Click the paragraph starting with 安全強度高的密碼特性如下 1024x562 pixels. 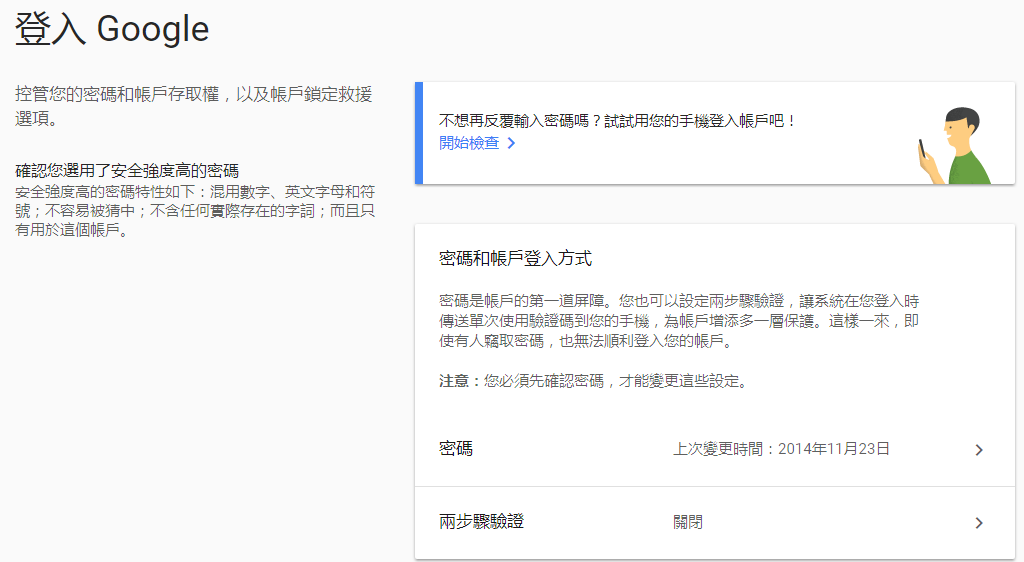195,211
